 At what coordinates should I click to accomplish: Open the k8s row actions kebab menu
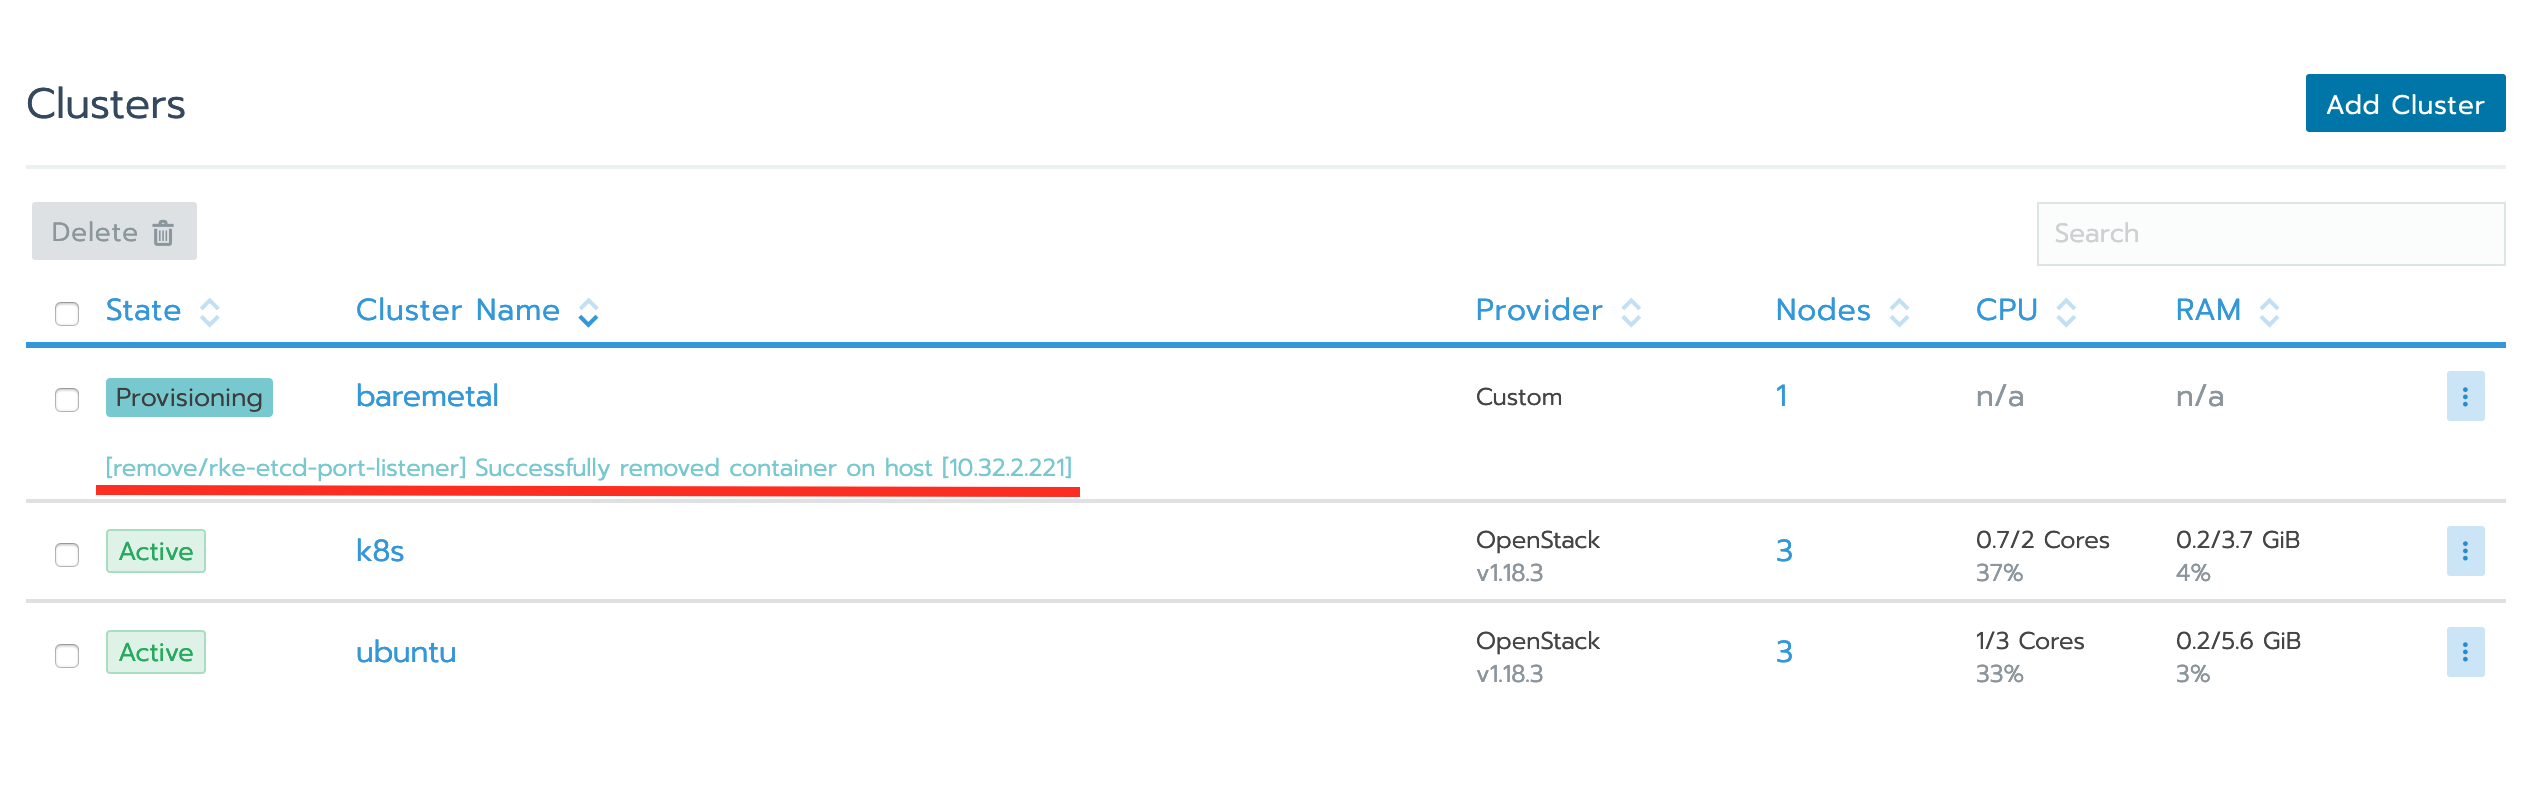pos(2465,551)
